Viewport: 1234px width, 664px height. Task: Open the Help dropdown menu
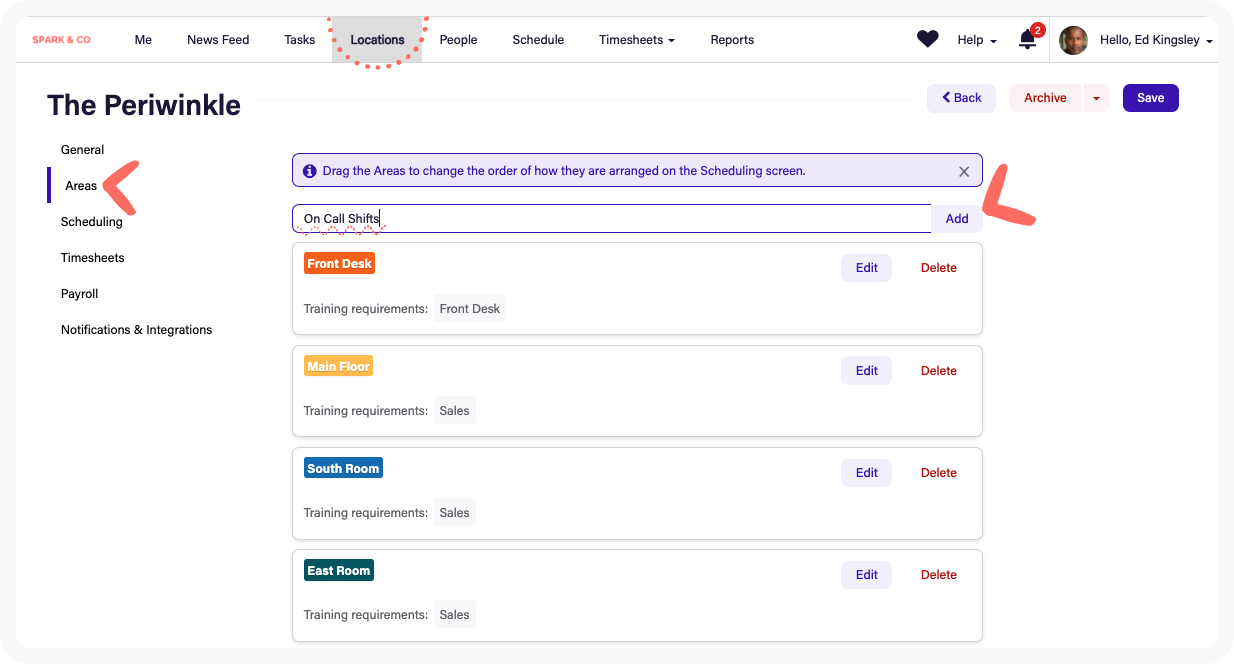pyautogui.click(x=975, y=40)
